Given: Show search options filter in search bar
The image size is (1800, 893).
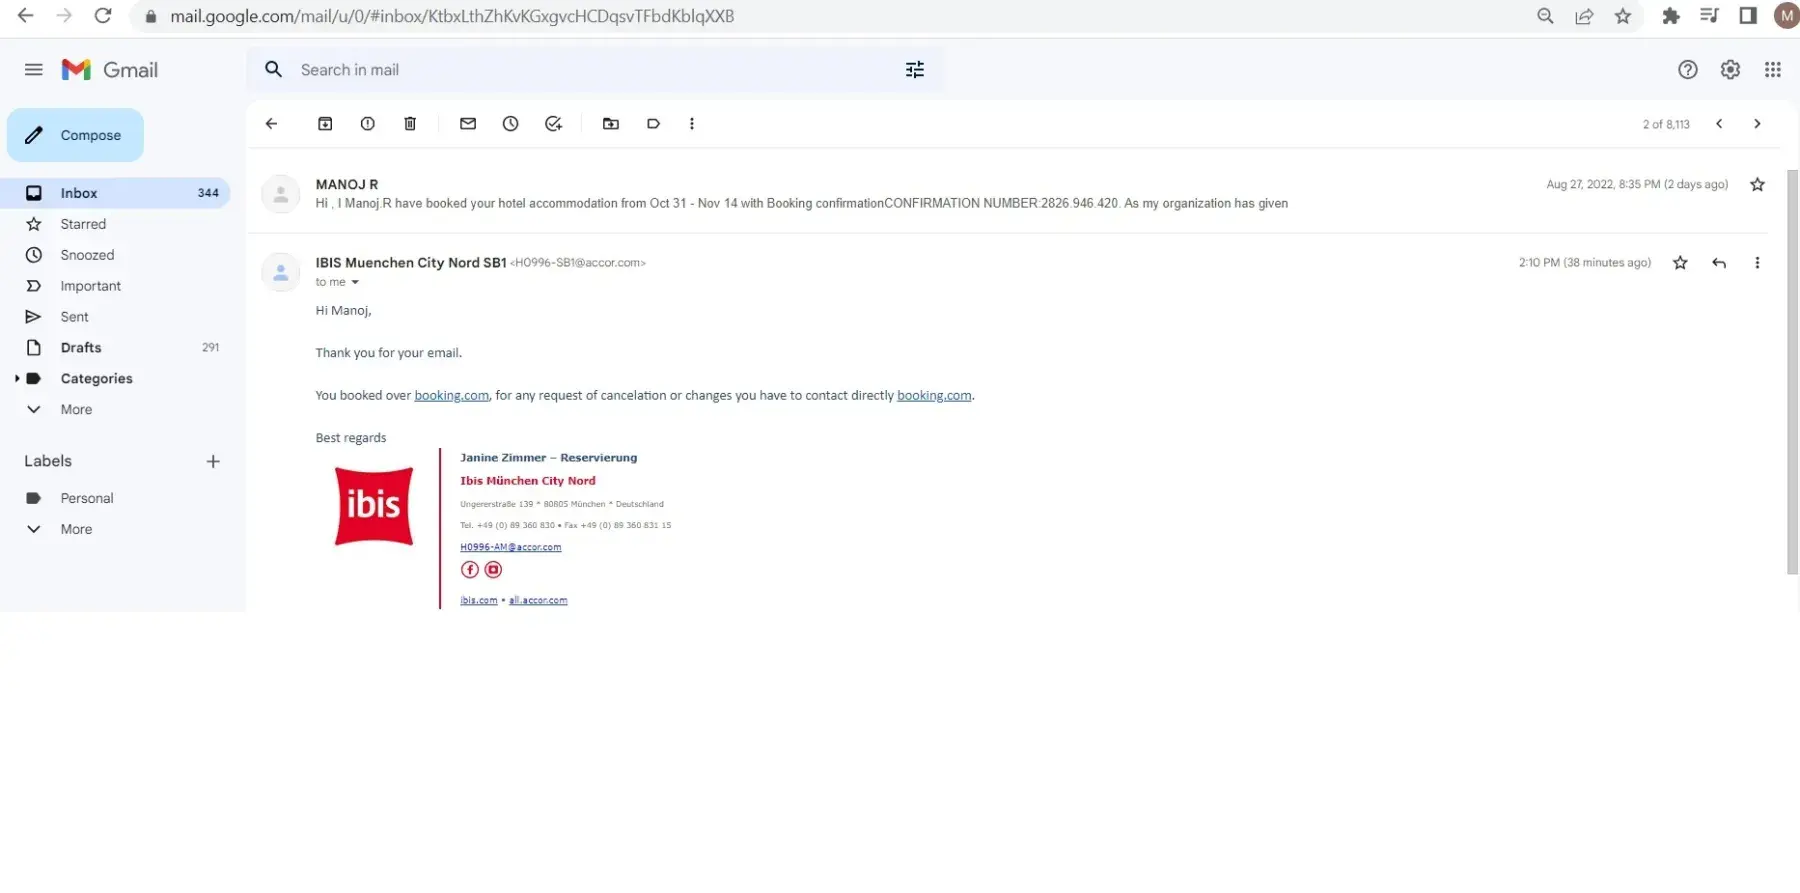Looking at the screenshot, I should pyautogui.click(x=914, y=70).
